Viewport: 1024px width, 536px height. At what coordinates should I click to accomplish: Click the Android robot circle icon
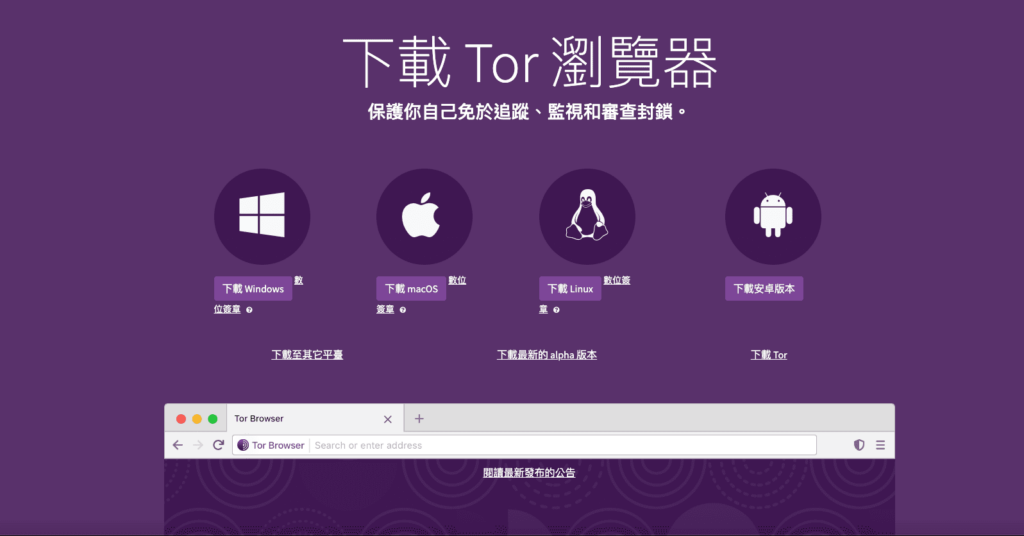click(x=773, y=217)
